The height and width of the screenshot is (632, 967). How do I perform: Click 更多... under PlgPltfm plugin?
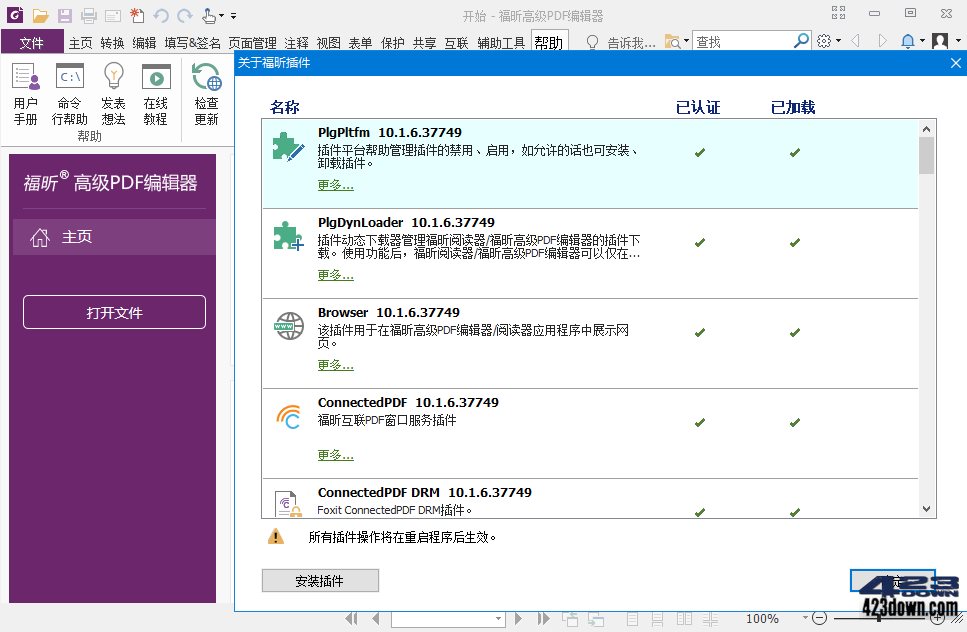tap(335, 185)
